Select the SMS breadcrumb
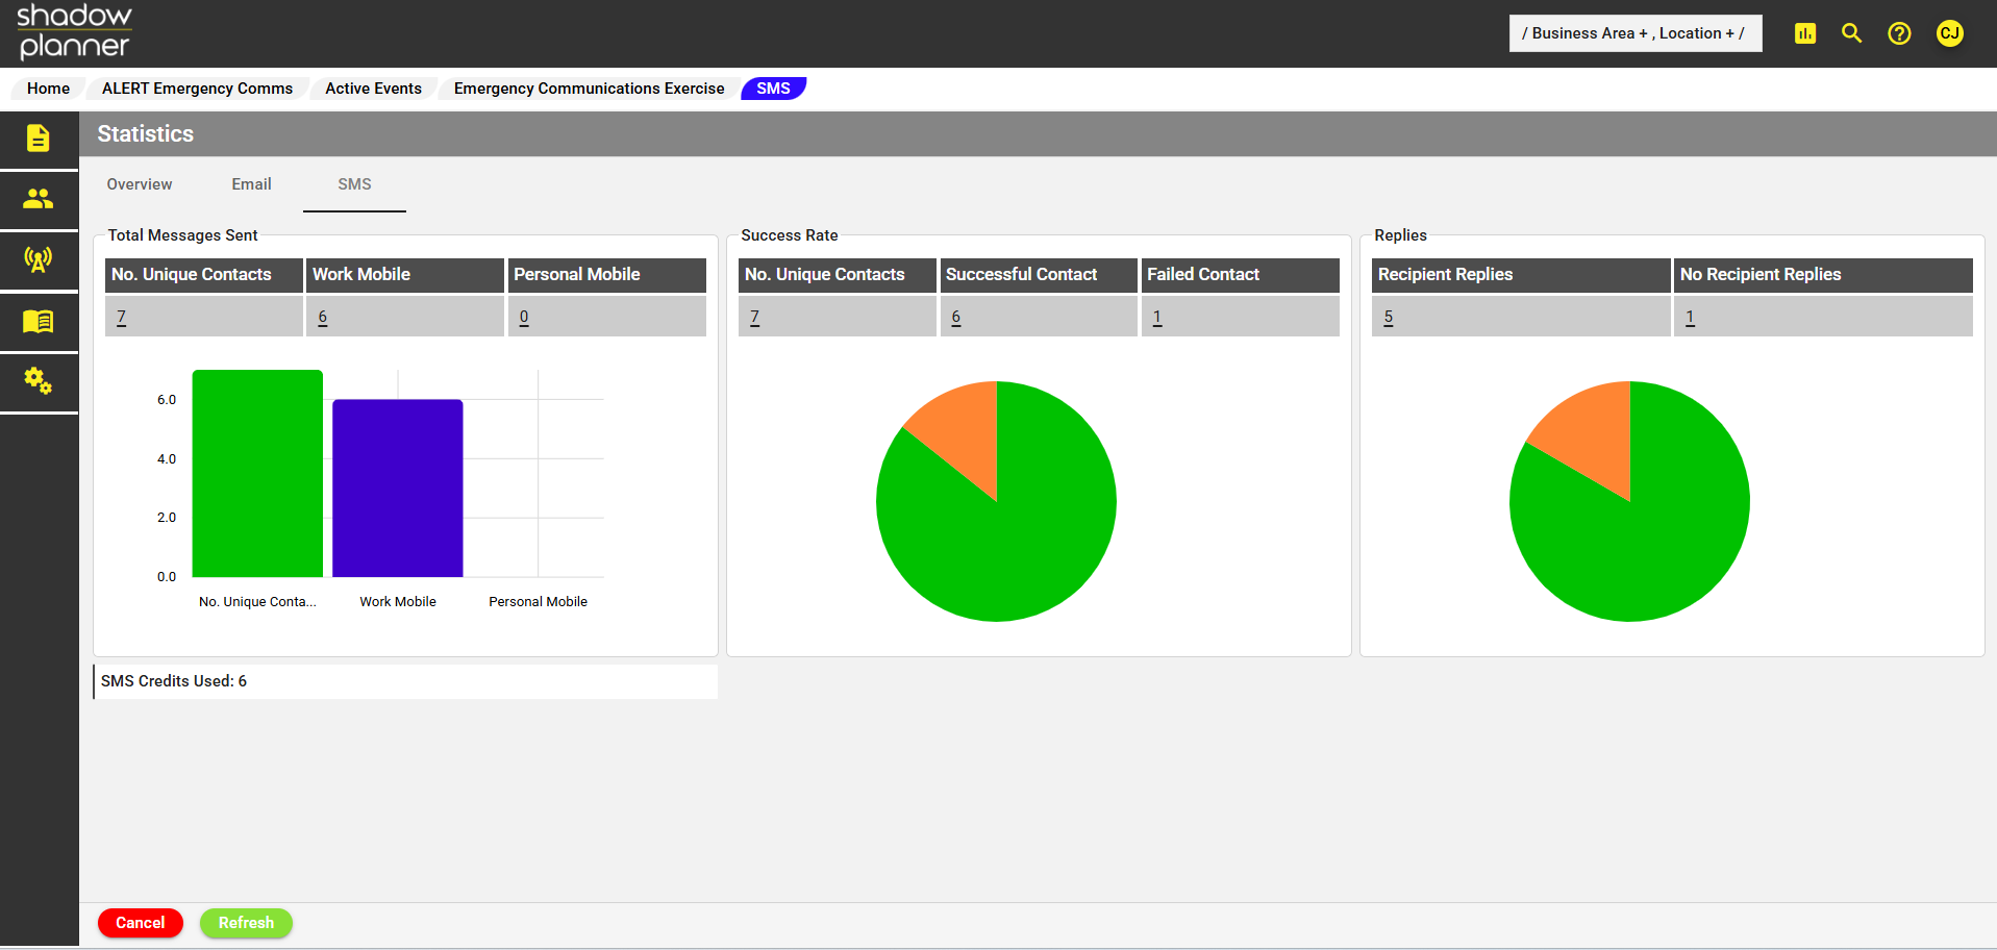The width and height of the screenshot is (1997, 950). [773, 88]
